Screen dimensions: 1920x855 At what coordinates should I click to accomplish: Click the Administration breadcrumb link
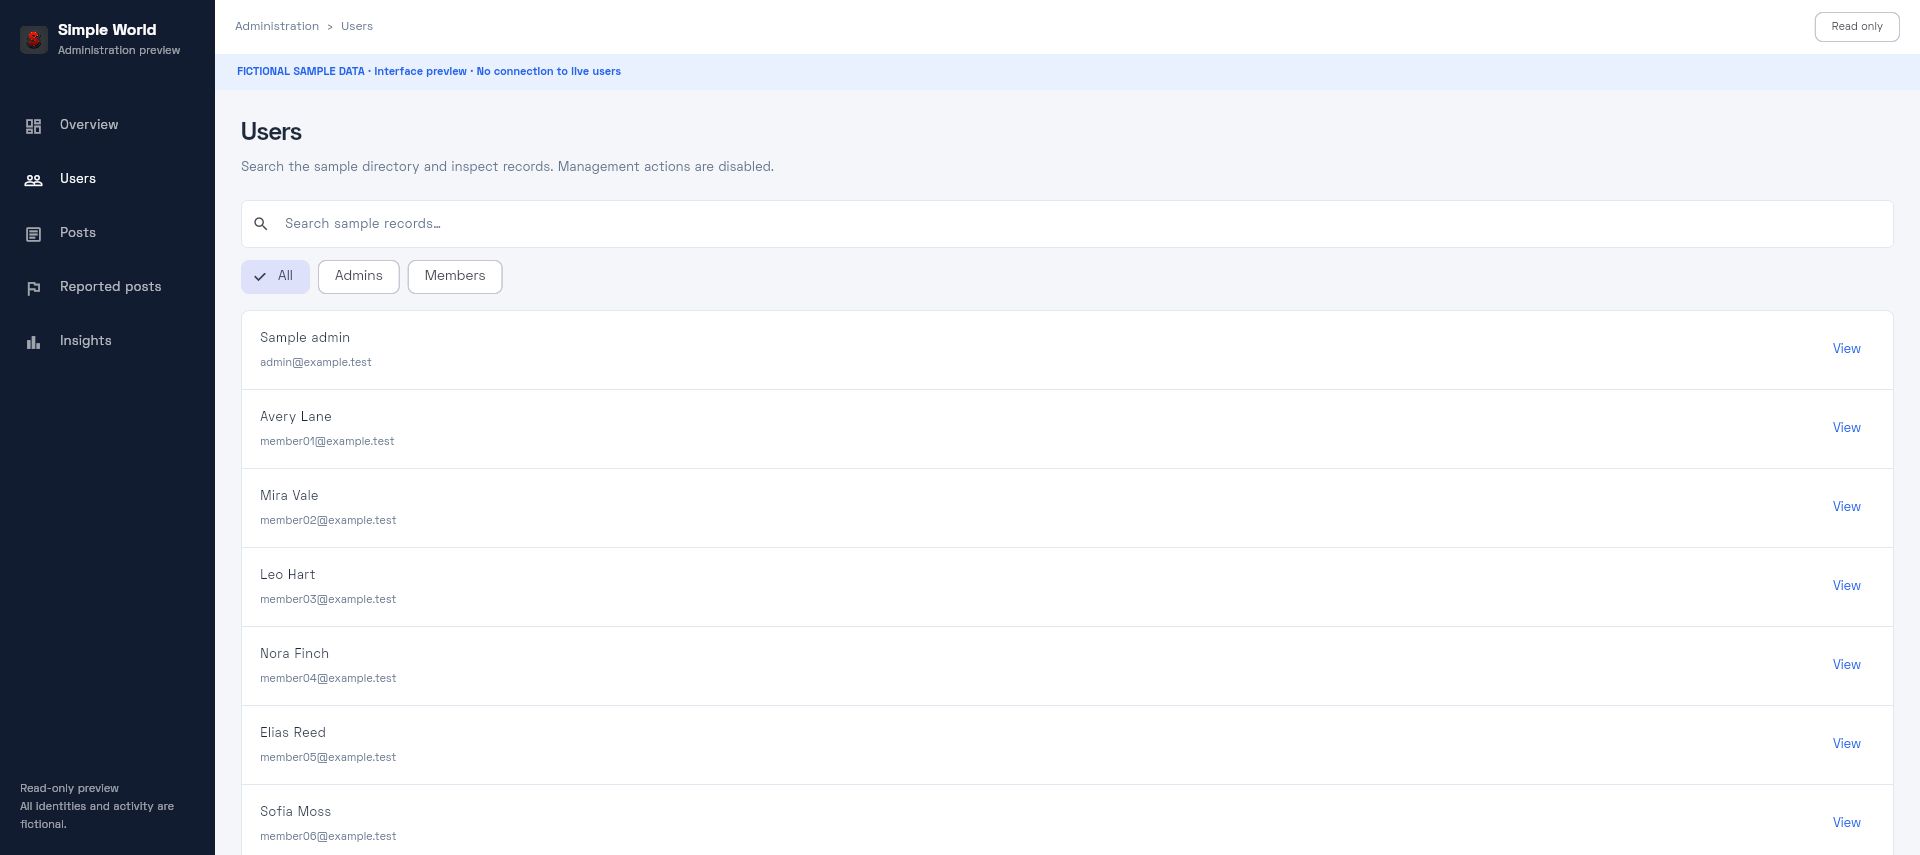tap(277, 26)
